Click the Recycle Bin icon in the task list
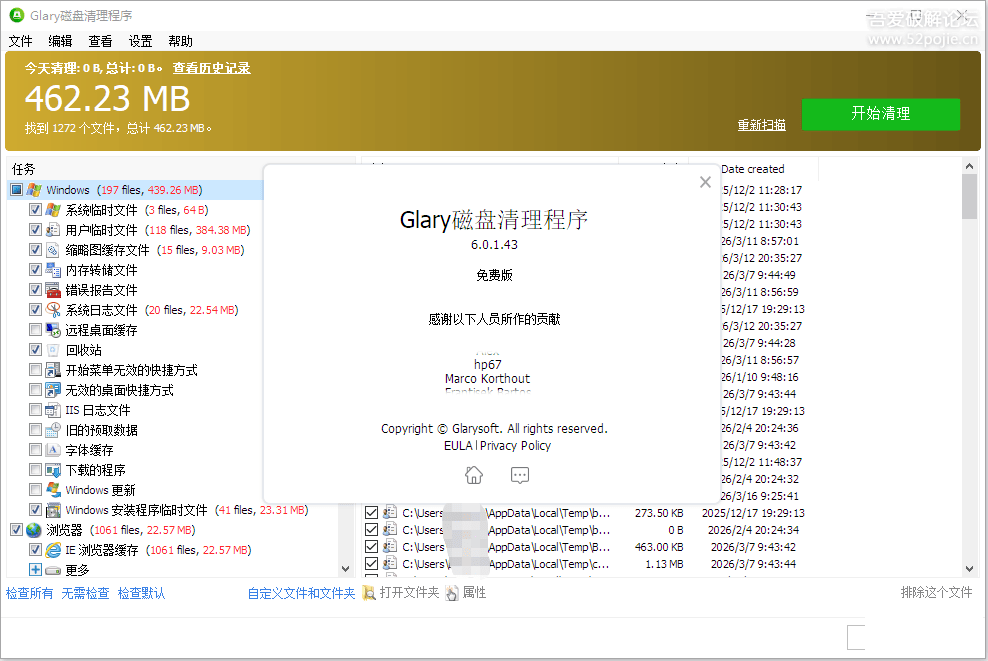988x661 pixels. 53,350
